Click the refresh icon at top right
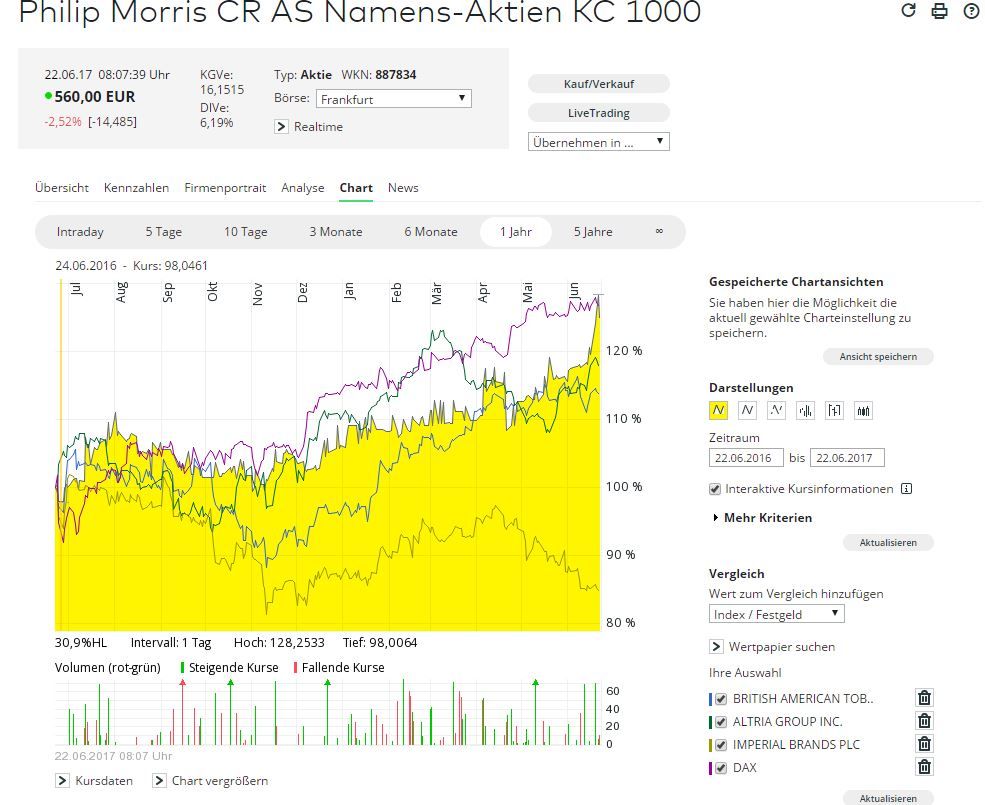The width and height of the screenshot is (985, 805). tap(908, 11)
